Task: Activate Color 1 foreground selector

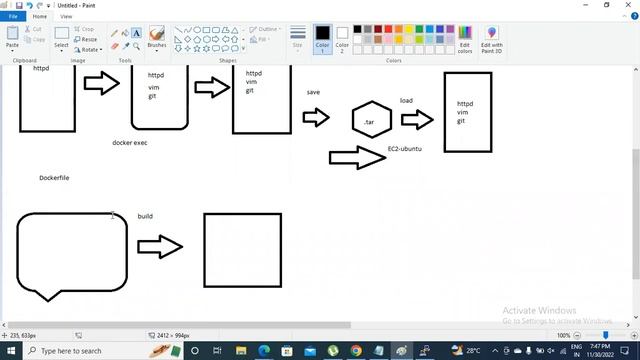Action: 322,39
